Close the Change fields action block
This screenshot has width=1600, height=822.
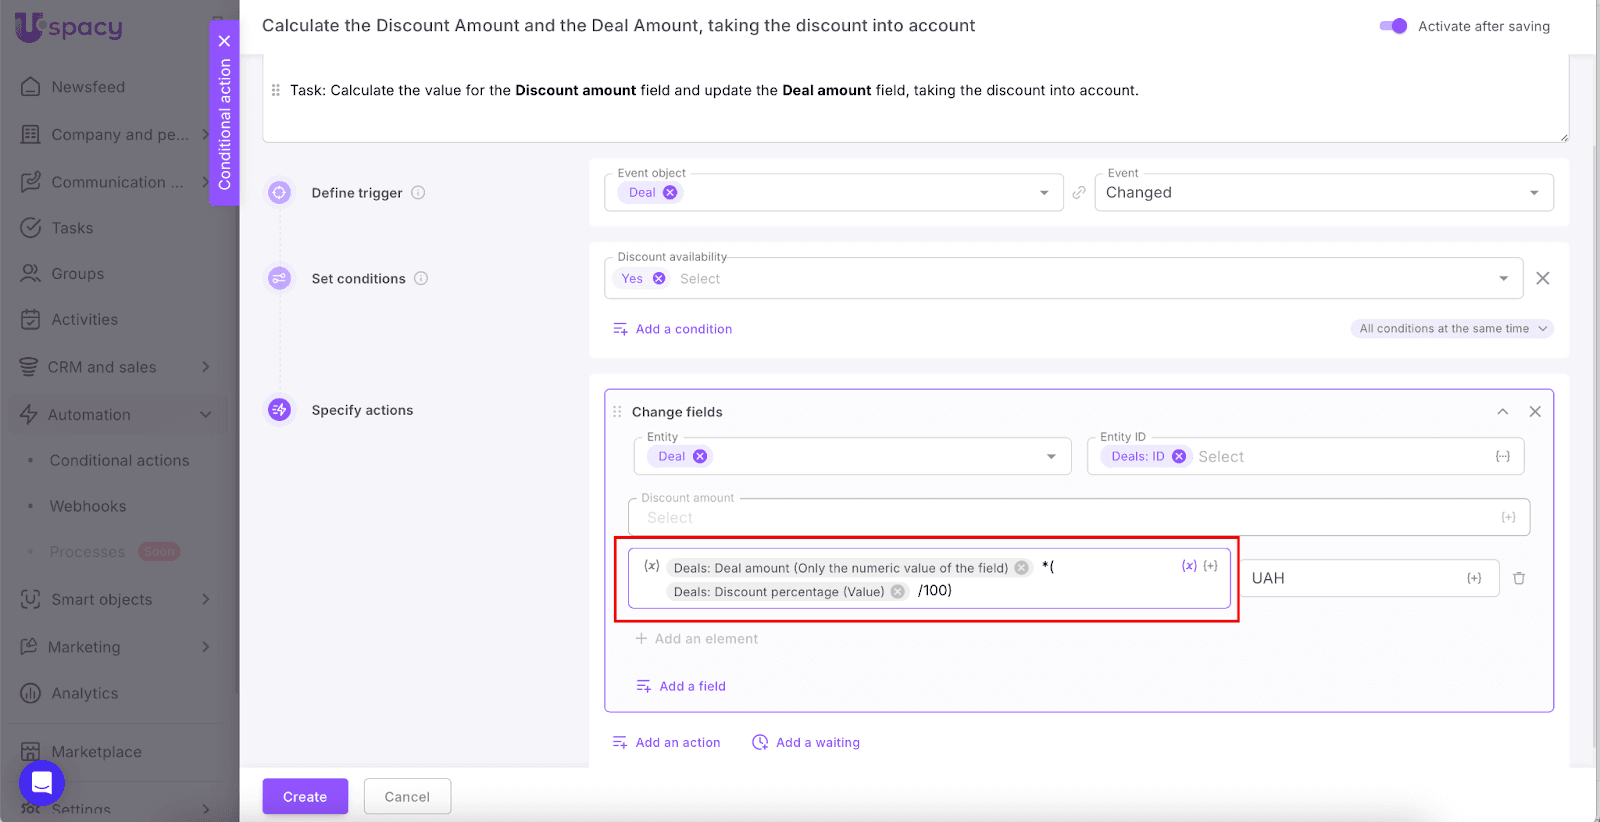(1535, 412)
